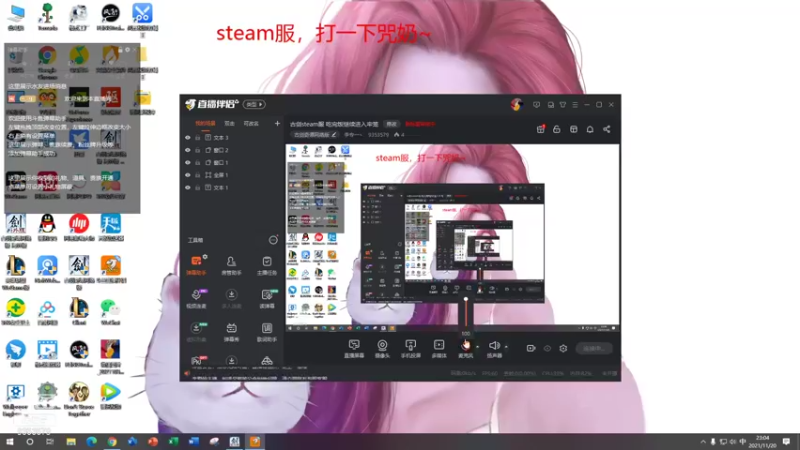Show hidden tray icons chevron
Screen dimensions: 800x450
(x=703, y=442)
